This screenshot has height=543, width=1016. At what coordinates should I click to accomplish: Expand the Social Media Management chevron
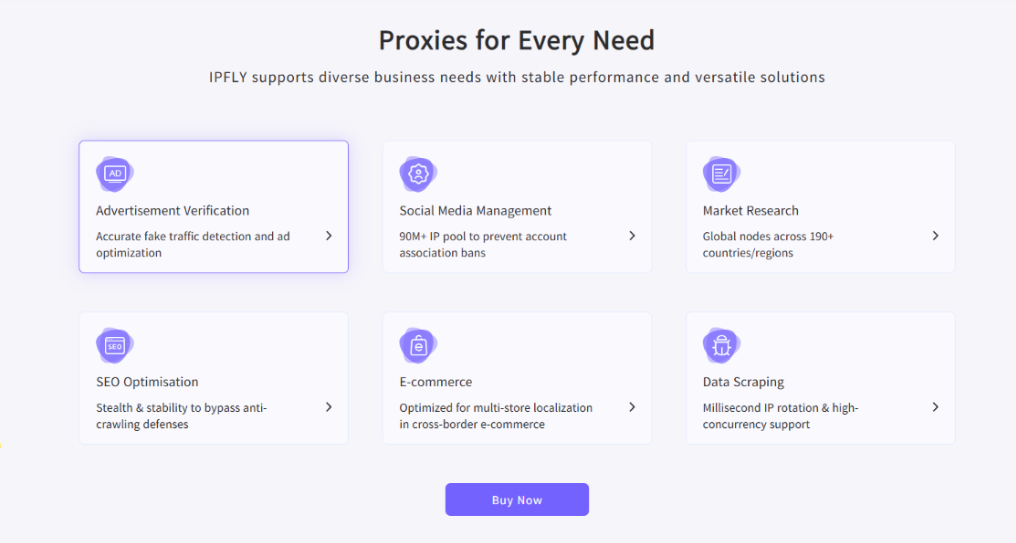[632, 236]
